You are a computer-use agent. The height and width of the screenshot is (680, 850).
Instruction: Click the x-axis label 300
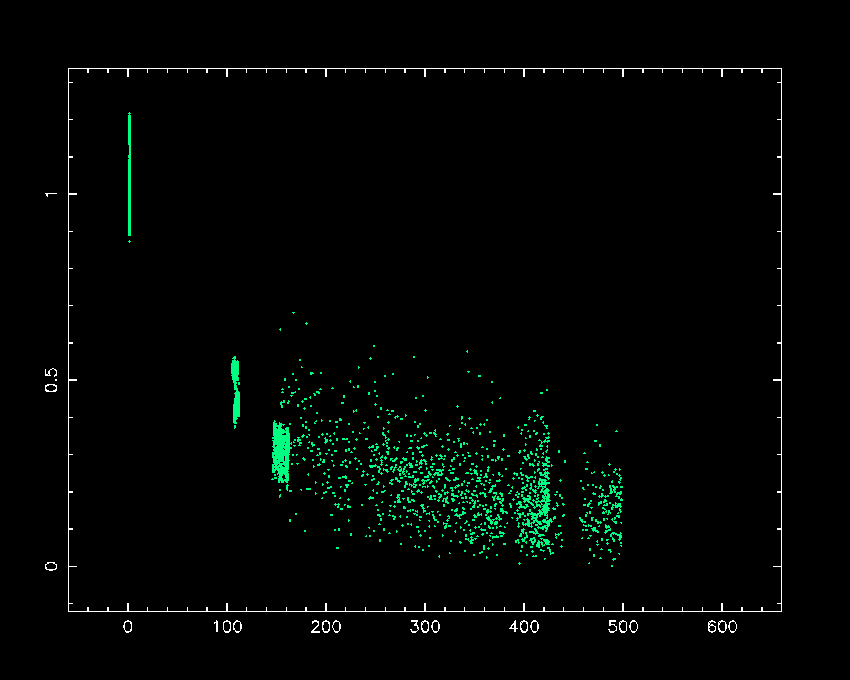click(424, 627)
